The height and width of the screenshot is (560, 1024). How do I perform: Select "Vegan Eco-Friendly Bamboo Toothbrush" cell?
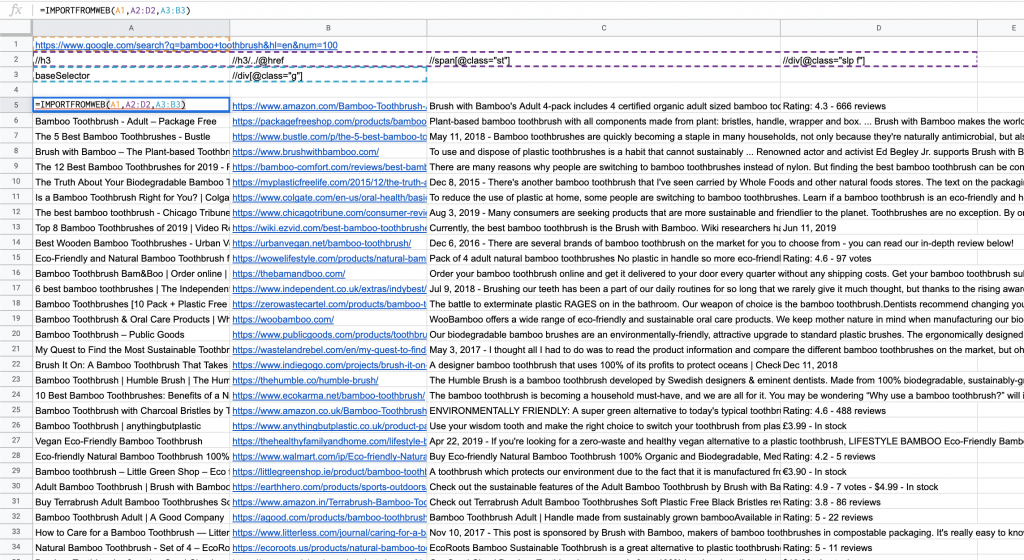[x=131, y=441]
